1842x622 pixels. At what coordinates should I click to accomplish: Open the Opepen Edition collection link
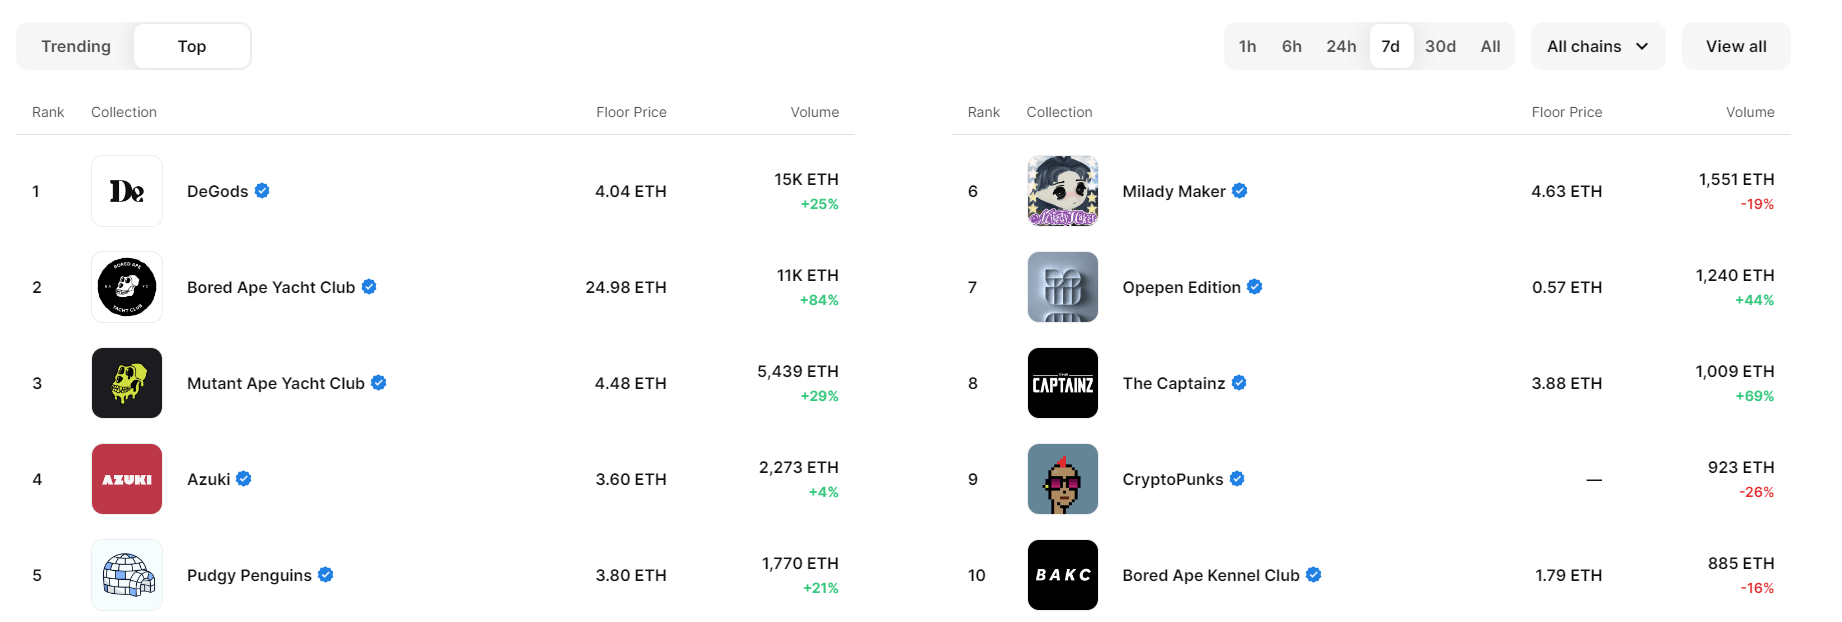(x=1181, y=287)
